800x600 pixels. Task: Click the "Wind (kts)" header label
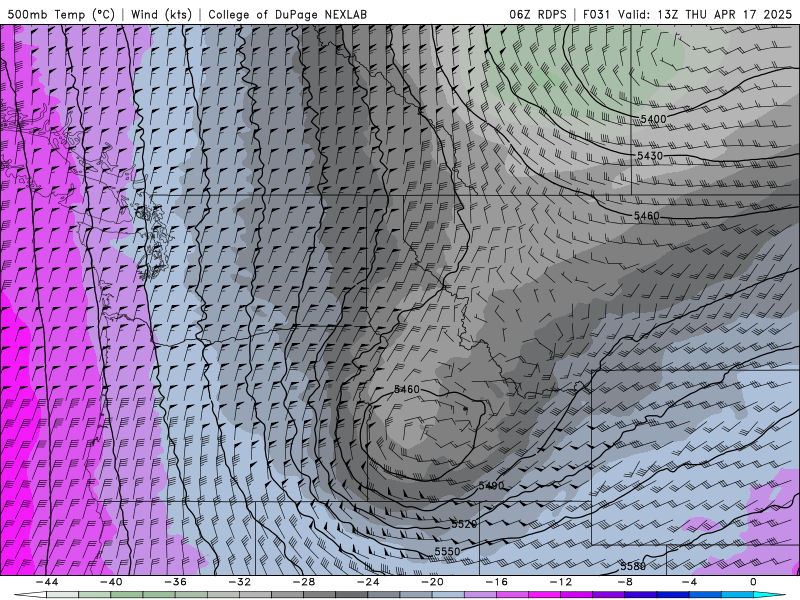(161, 14)
